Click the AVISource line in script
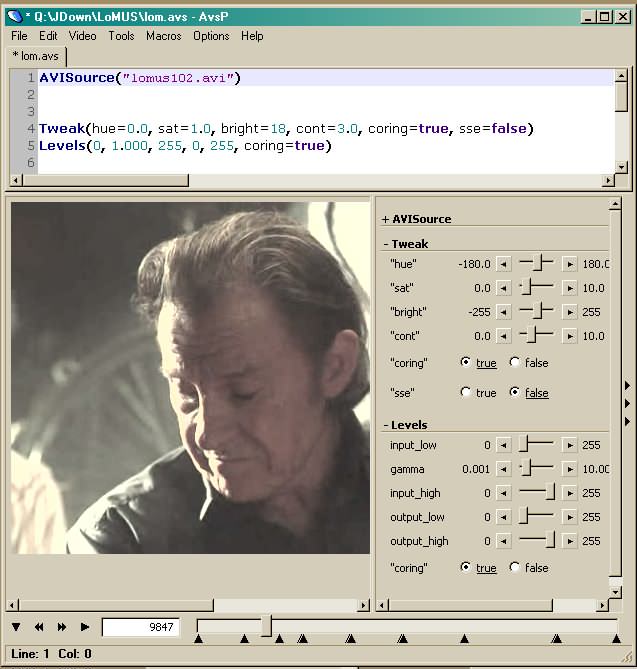 [140, 78]
